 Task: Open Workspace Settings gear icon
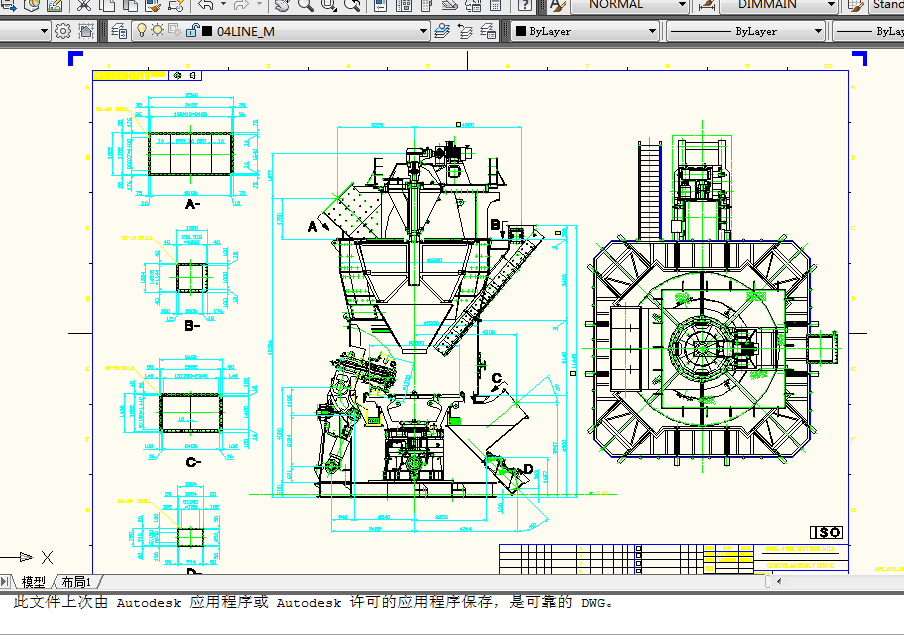coord(62,31)
